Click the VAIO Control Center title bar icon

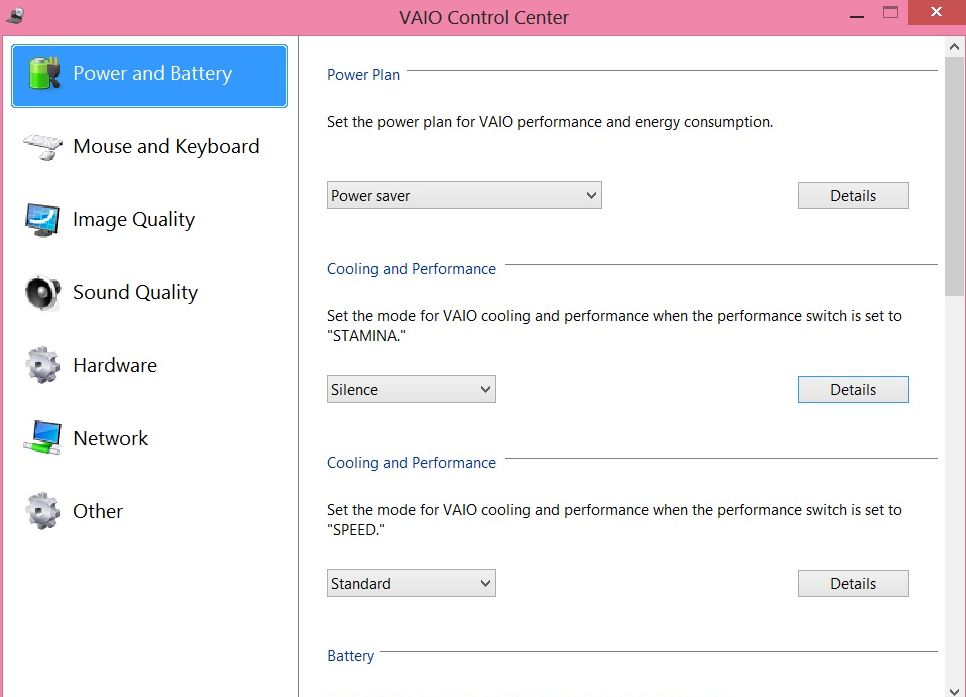point(15,16)
